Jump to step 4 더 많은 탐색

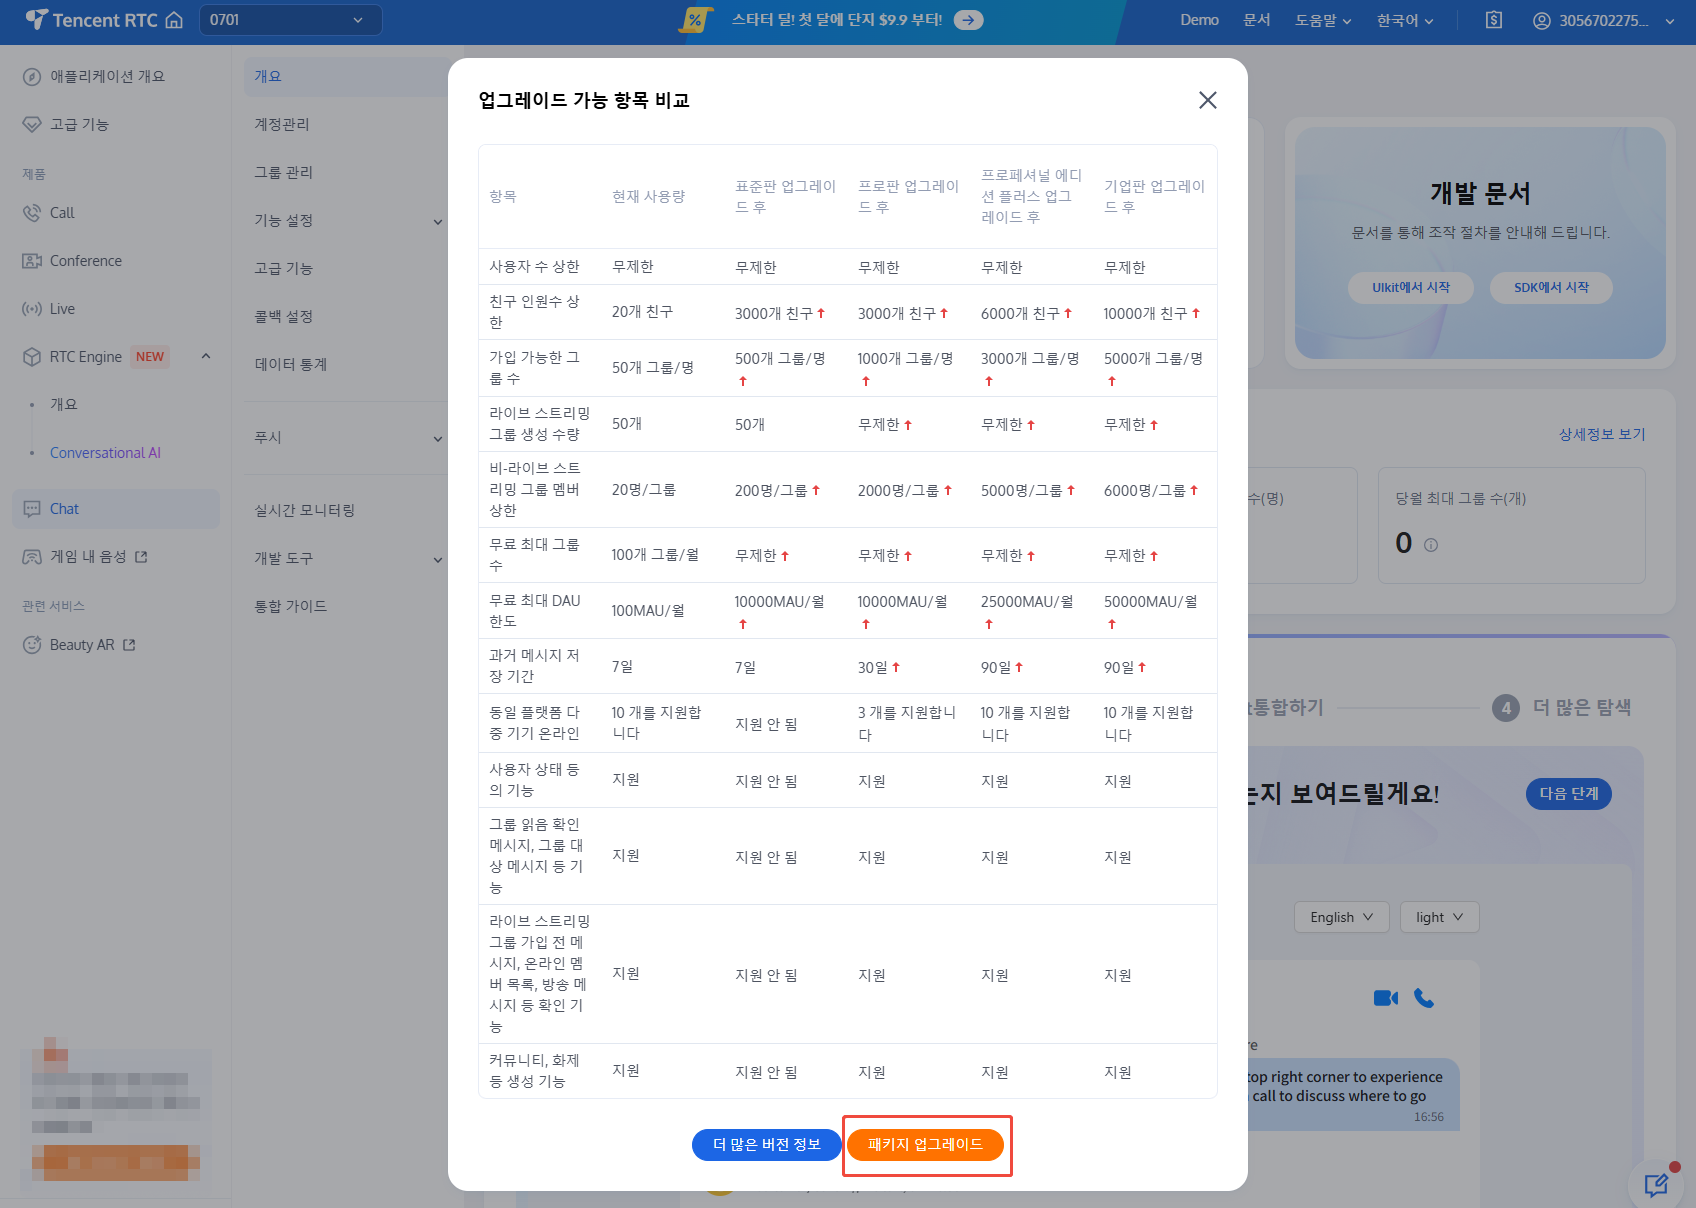click(x=1562, y=708)
